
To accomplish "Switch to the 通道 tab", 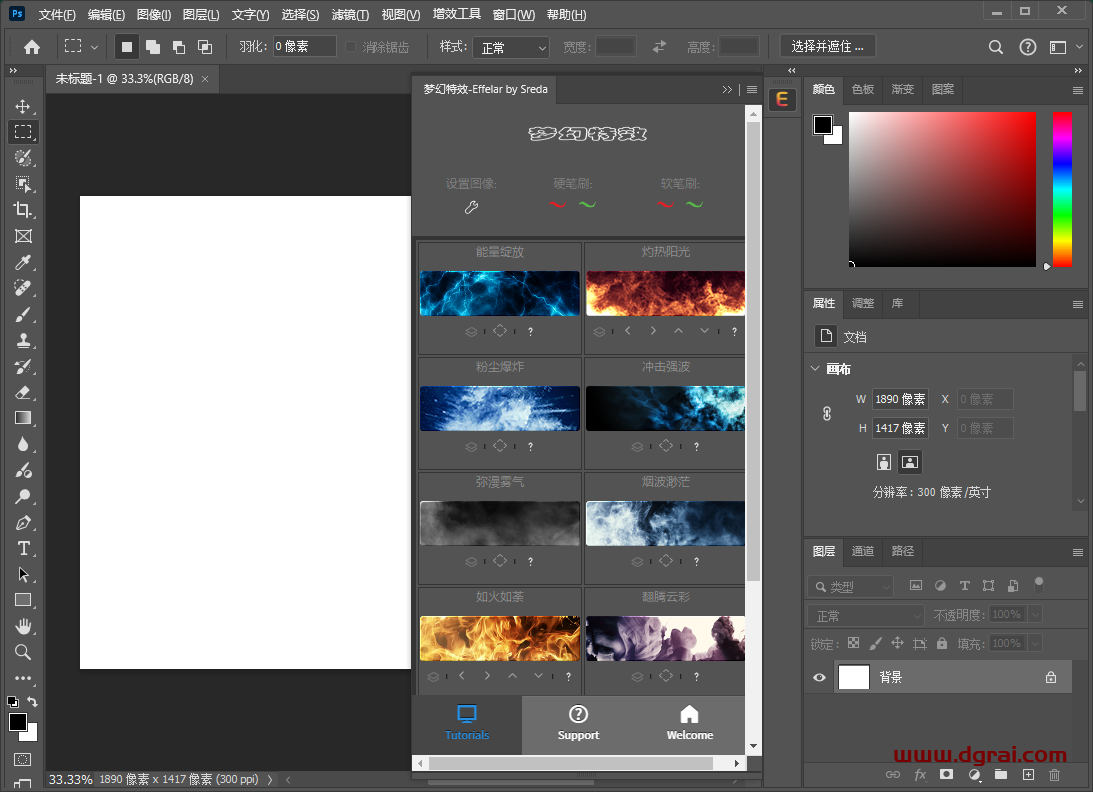I will 862,551.
